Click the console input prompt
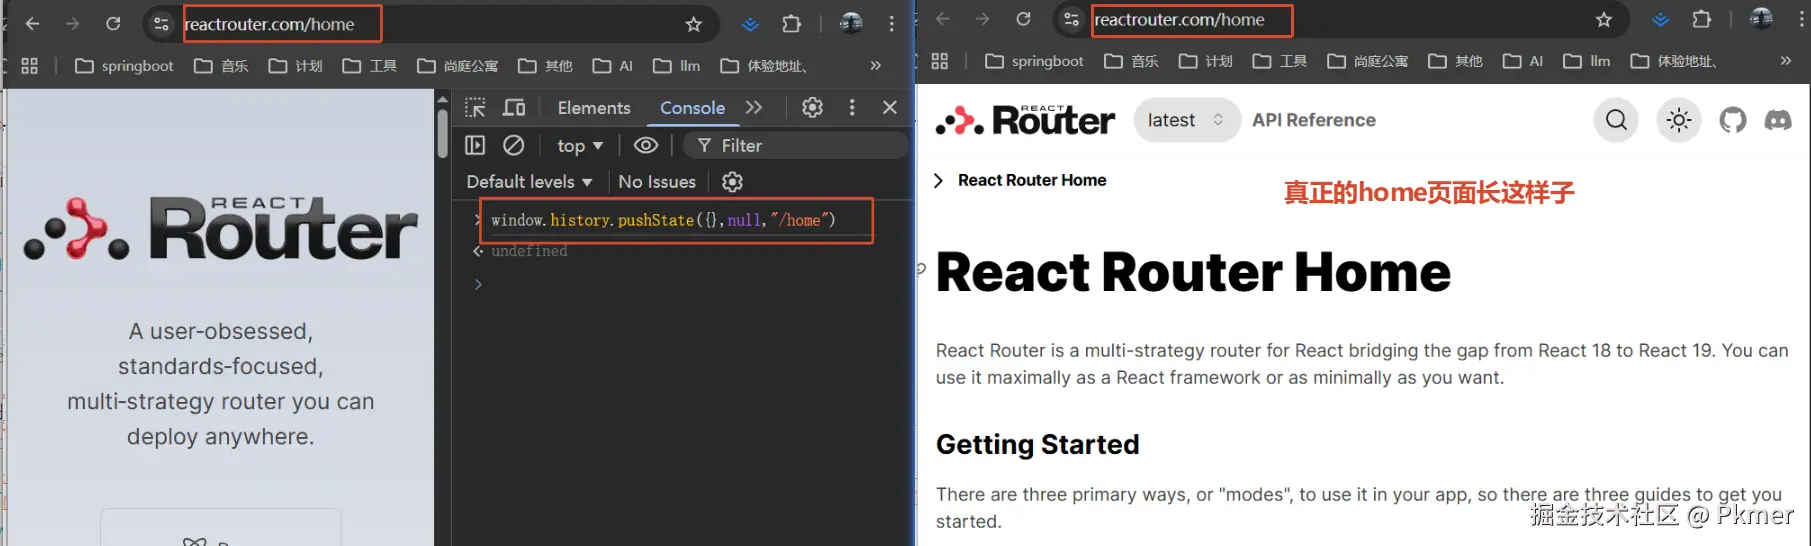Image resolution: width=1811 pixels, height=546 pixels. tap(690, 284)
